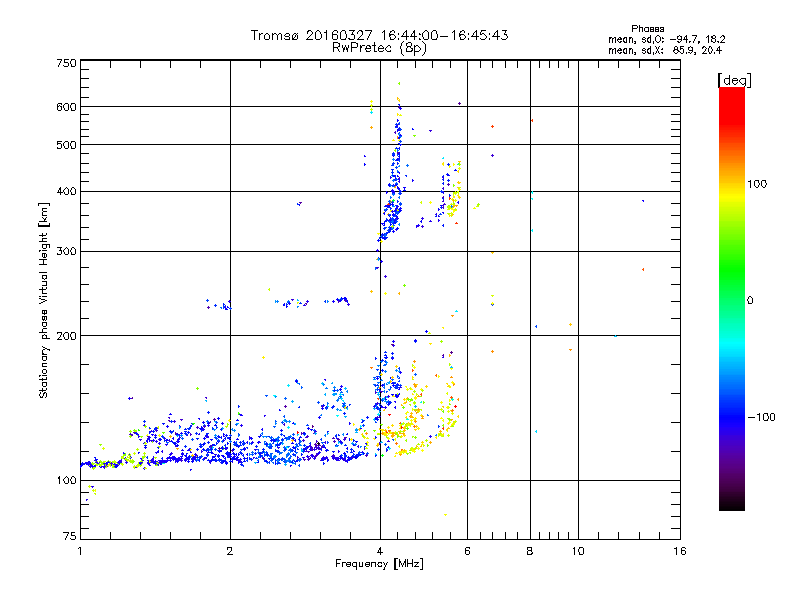The image size is (800, 600).
Task: Click the y-axis tick label '75'
Action: (70, 536)
